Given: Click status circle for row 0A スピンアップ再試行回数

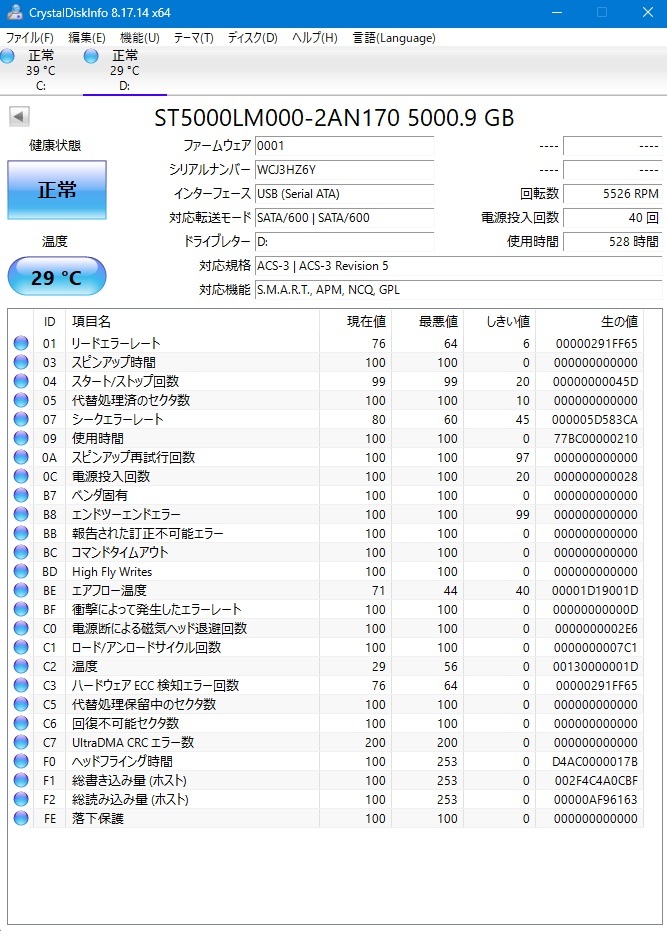Looking at the screenshot, I should (x=21, y=457).
